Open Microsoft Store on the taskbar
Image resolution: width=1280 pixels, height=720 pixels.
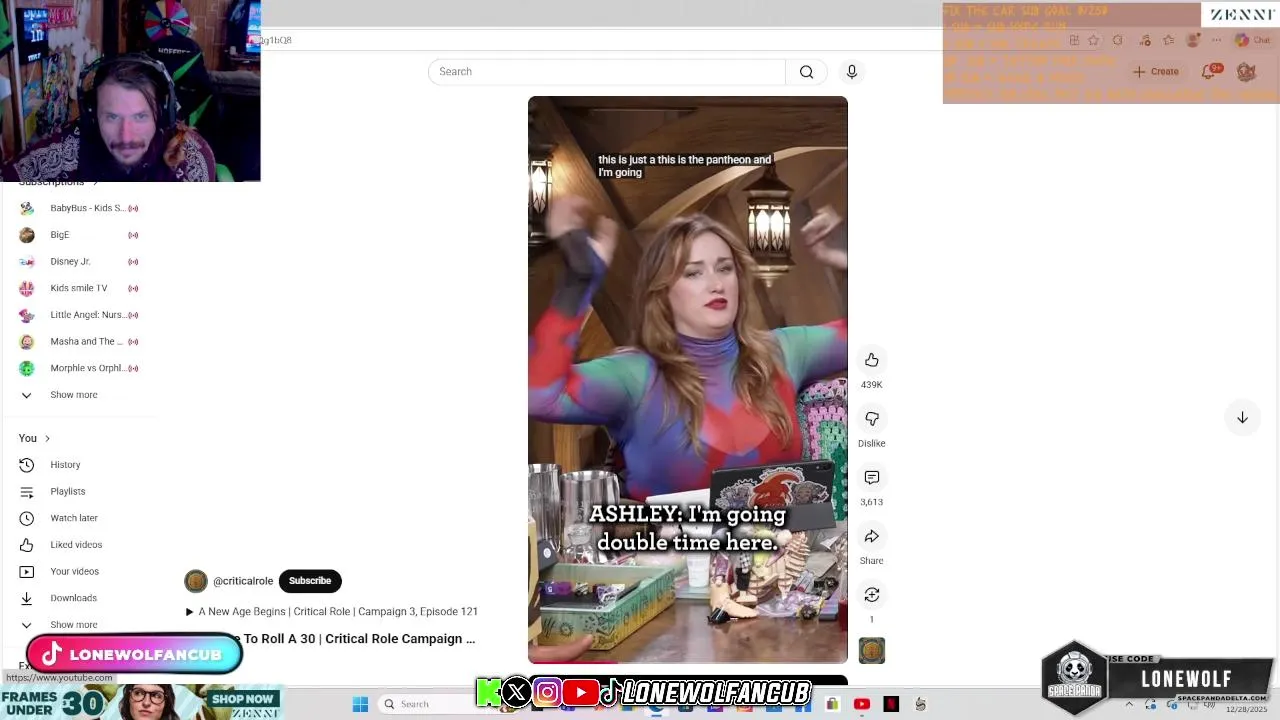pos(832,704)
